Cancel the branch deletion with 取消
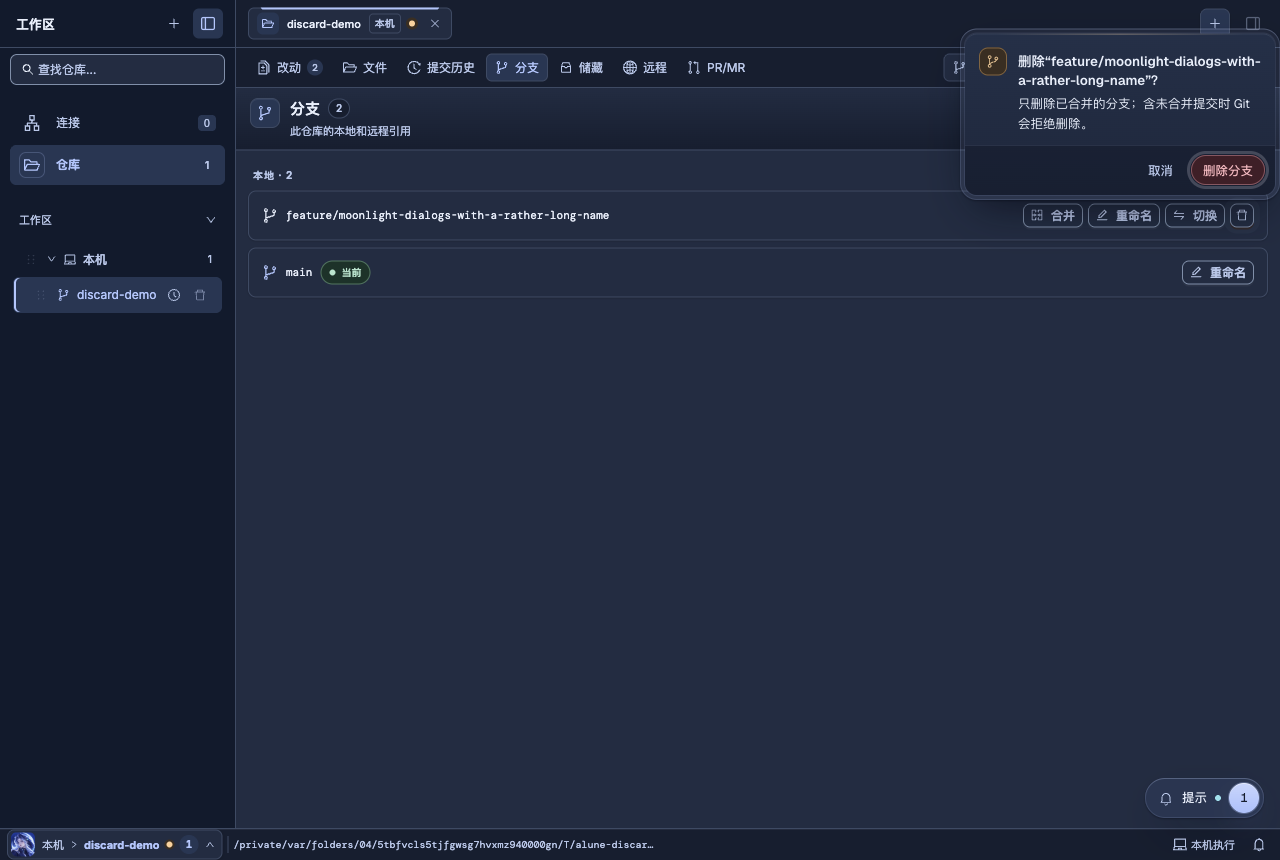This screenshot has height=860, width=1280. [1160, 171]
